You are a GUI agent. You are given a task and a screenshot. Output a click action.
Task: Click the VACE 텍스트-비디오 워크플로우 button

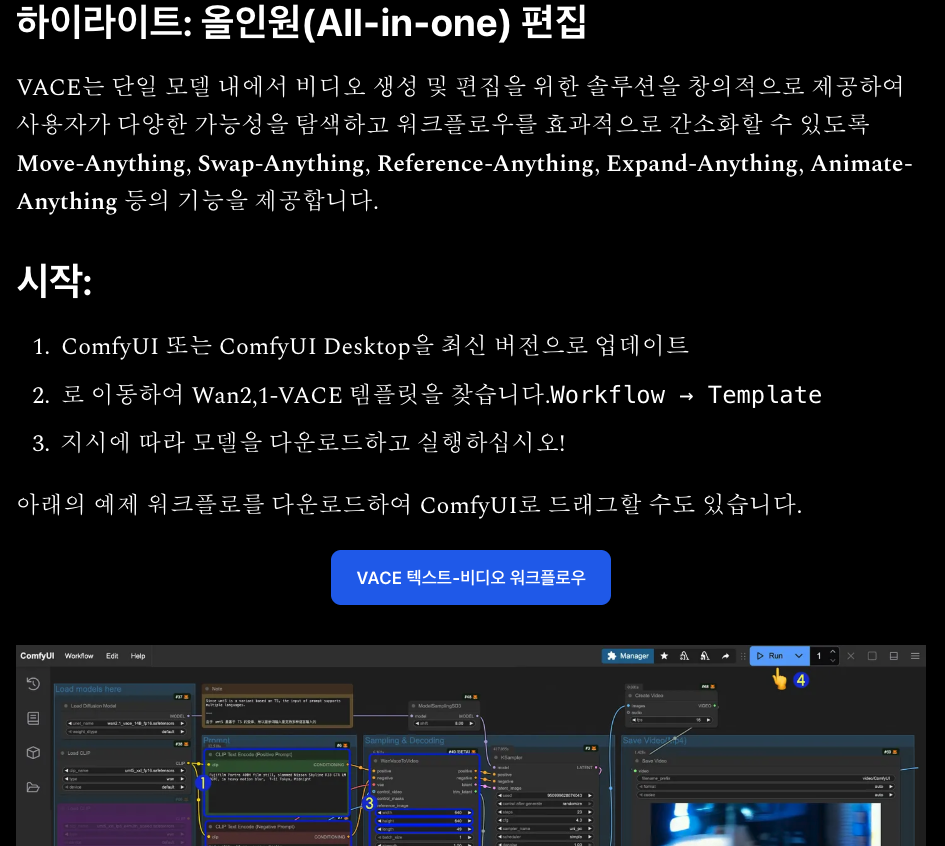pos(470,578)
